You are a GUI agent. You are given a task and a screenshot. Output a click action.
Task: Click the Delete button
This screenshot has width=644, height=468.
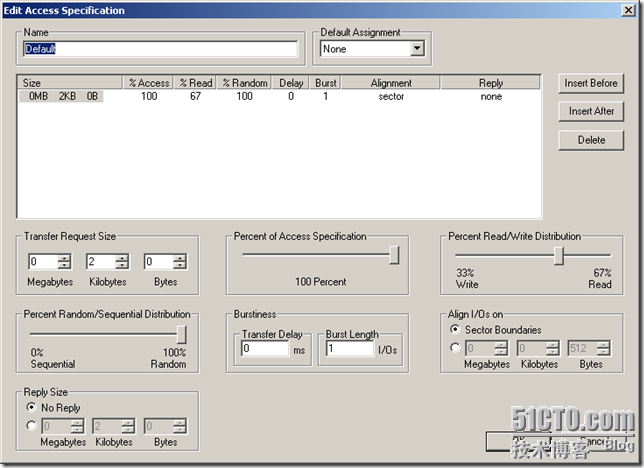(x=591, y=140)
